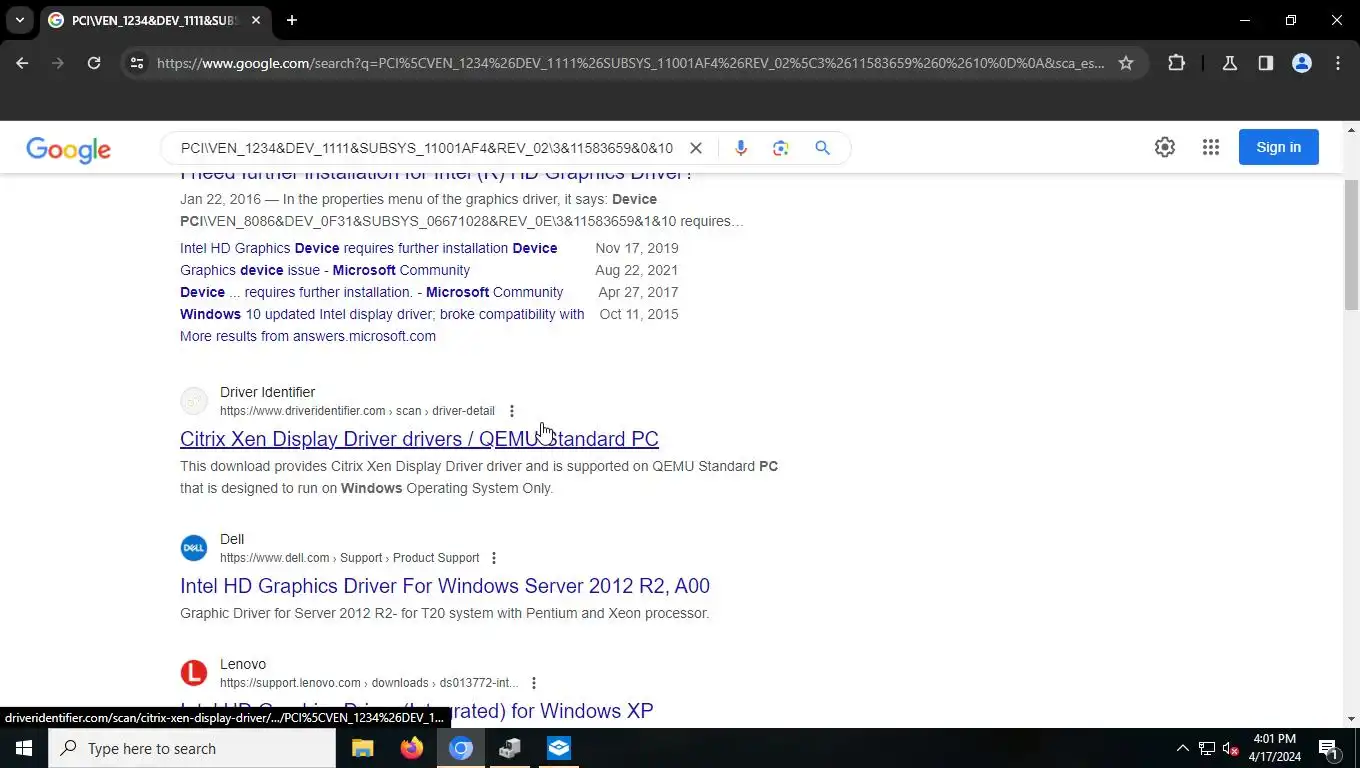Click dell.com Product Support breadcrumb
Viewport: 1360px width, 768px height.
tap(349, 558)
